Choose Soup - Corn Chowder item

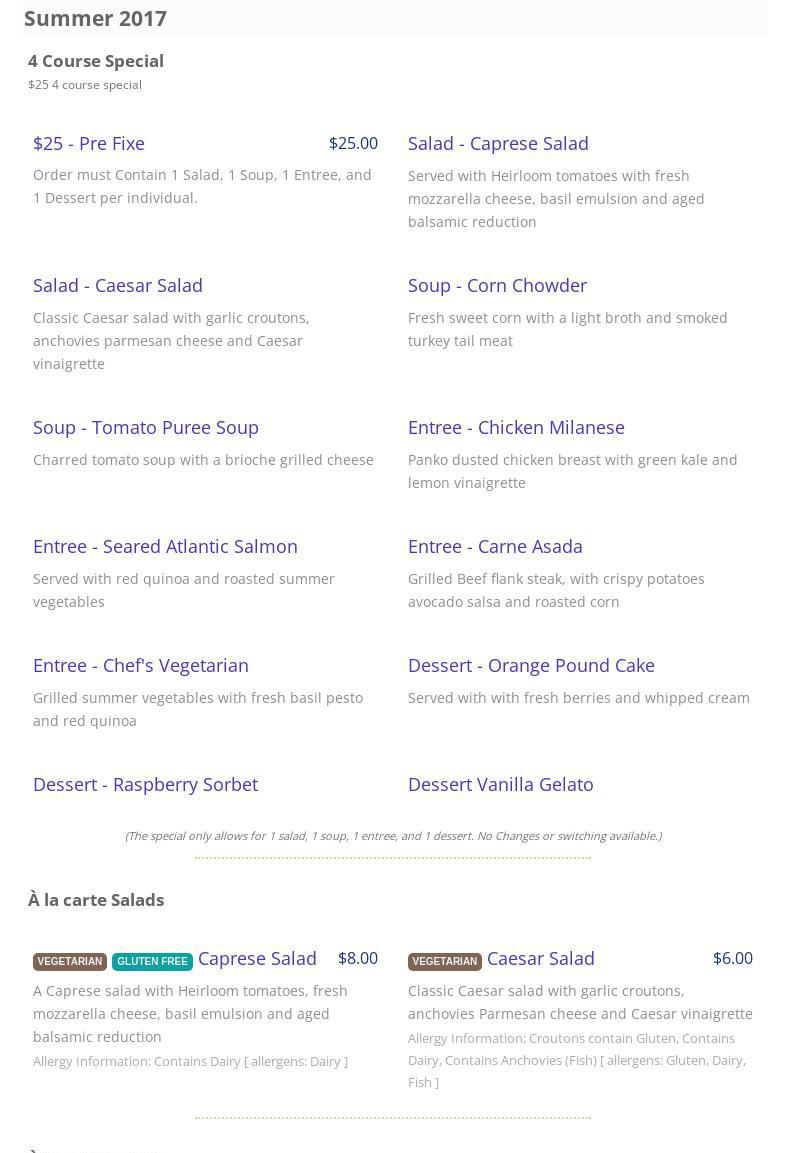coord(497,285)
